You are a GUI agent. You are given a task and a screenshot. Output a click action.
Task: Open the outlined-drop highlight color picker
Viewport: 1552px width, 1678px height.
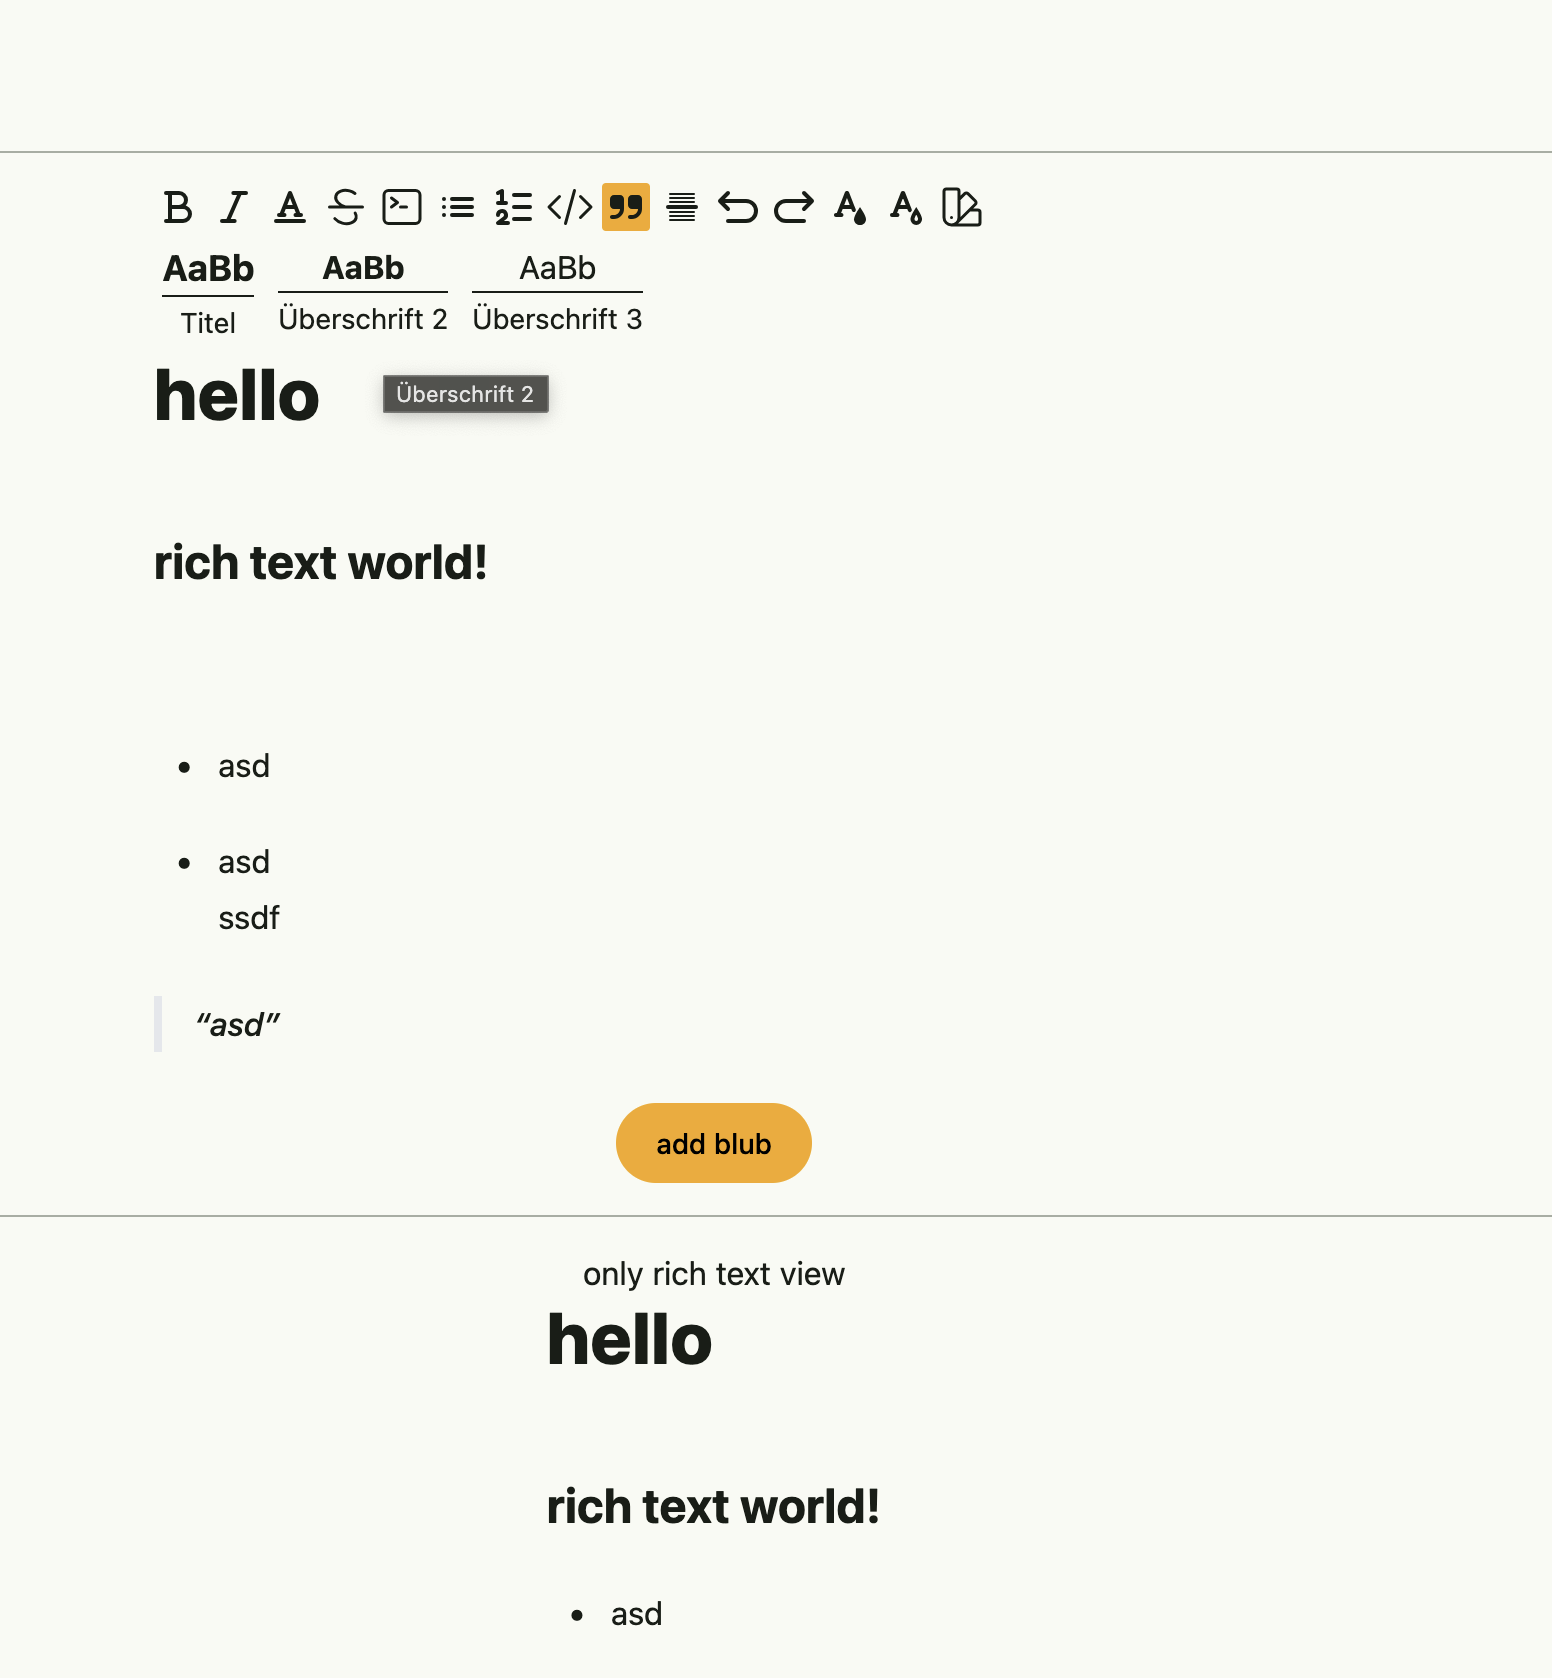click(x=906, y=208)
